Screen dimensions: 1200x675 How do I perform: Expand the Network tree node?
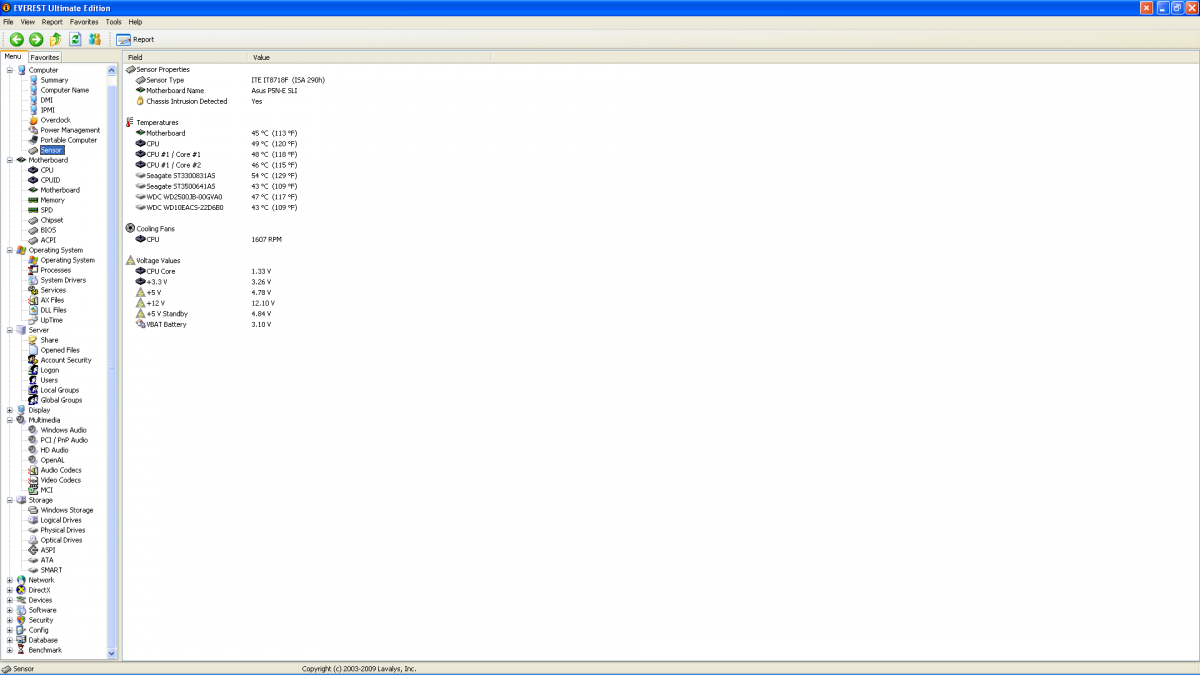click(10, 580)
